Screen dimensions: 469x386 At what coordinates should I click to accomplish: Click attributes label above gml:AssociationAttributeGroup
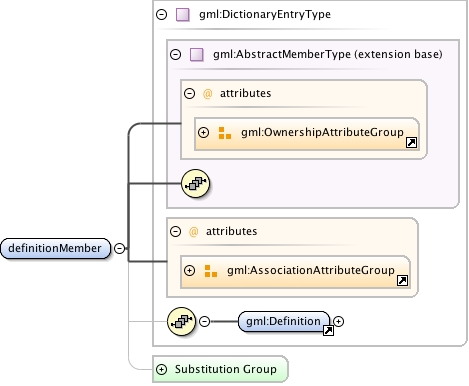coord(231,231)
